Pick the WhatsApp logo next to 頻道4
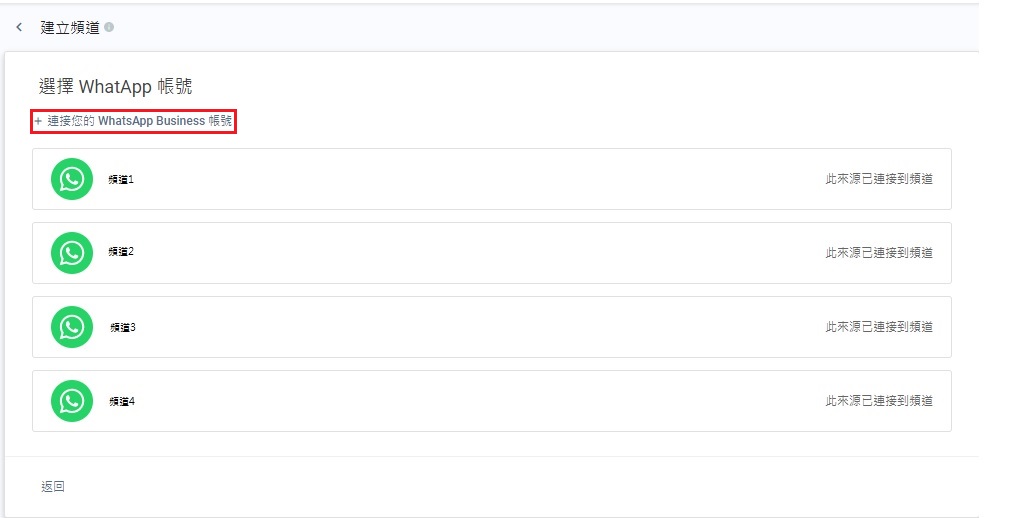 tap(72, 401)
